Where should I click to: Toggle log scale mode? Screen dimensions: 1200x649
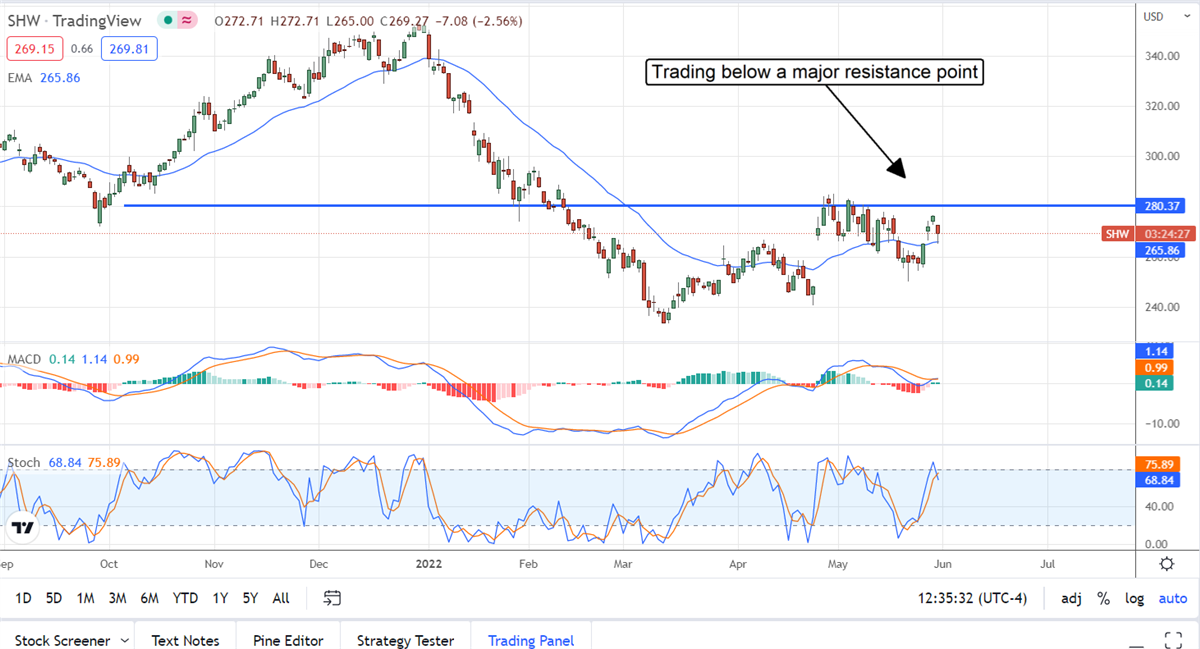[1134, 598]
